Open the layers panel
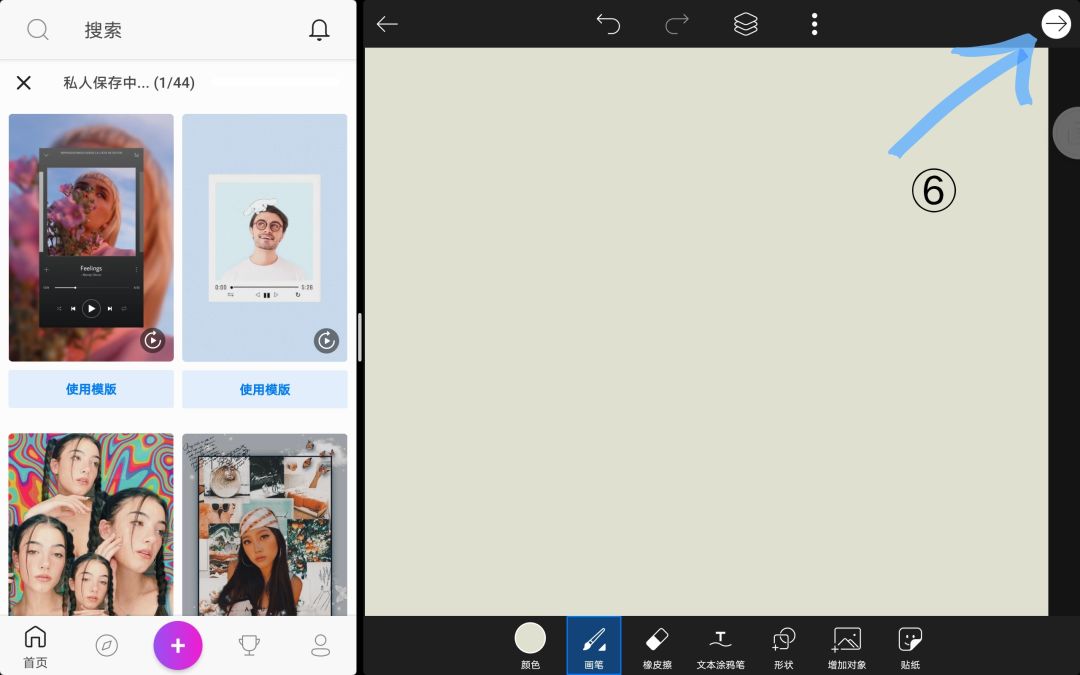 pos(746,24)
